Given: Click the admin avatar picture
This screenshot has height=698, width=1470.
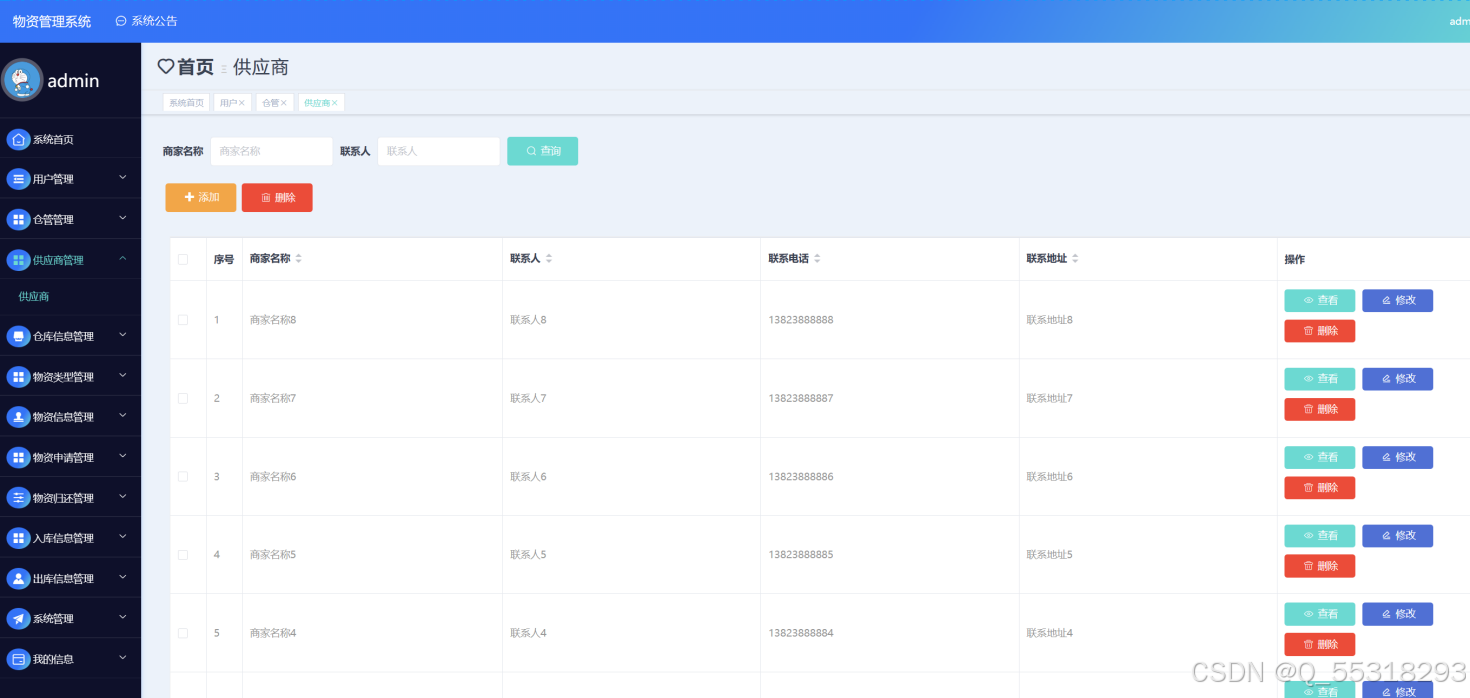Looking at the screenshot, I should pos(22,80).
